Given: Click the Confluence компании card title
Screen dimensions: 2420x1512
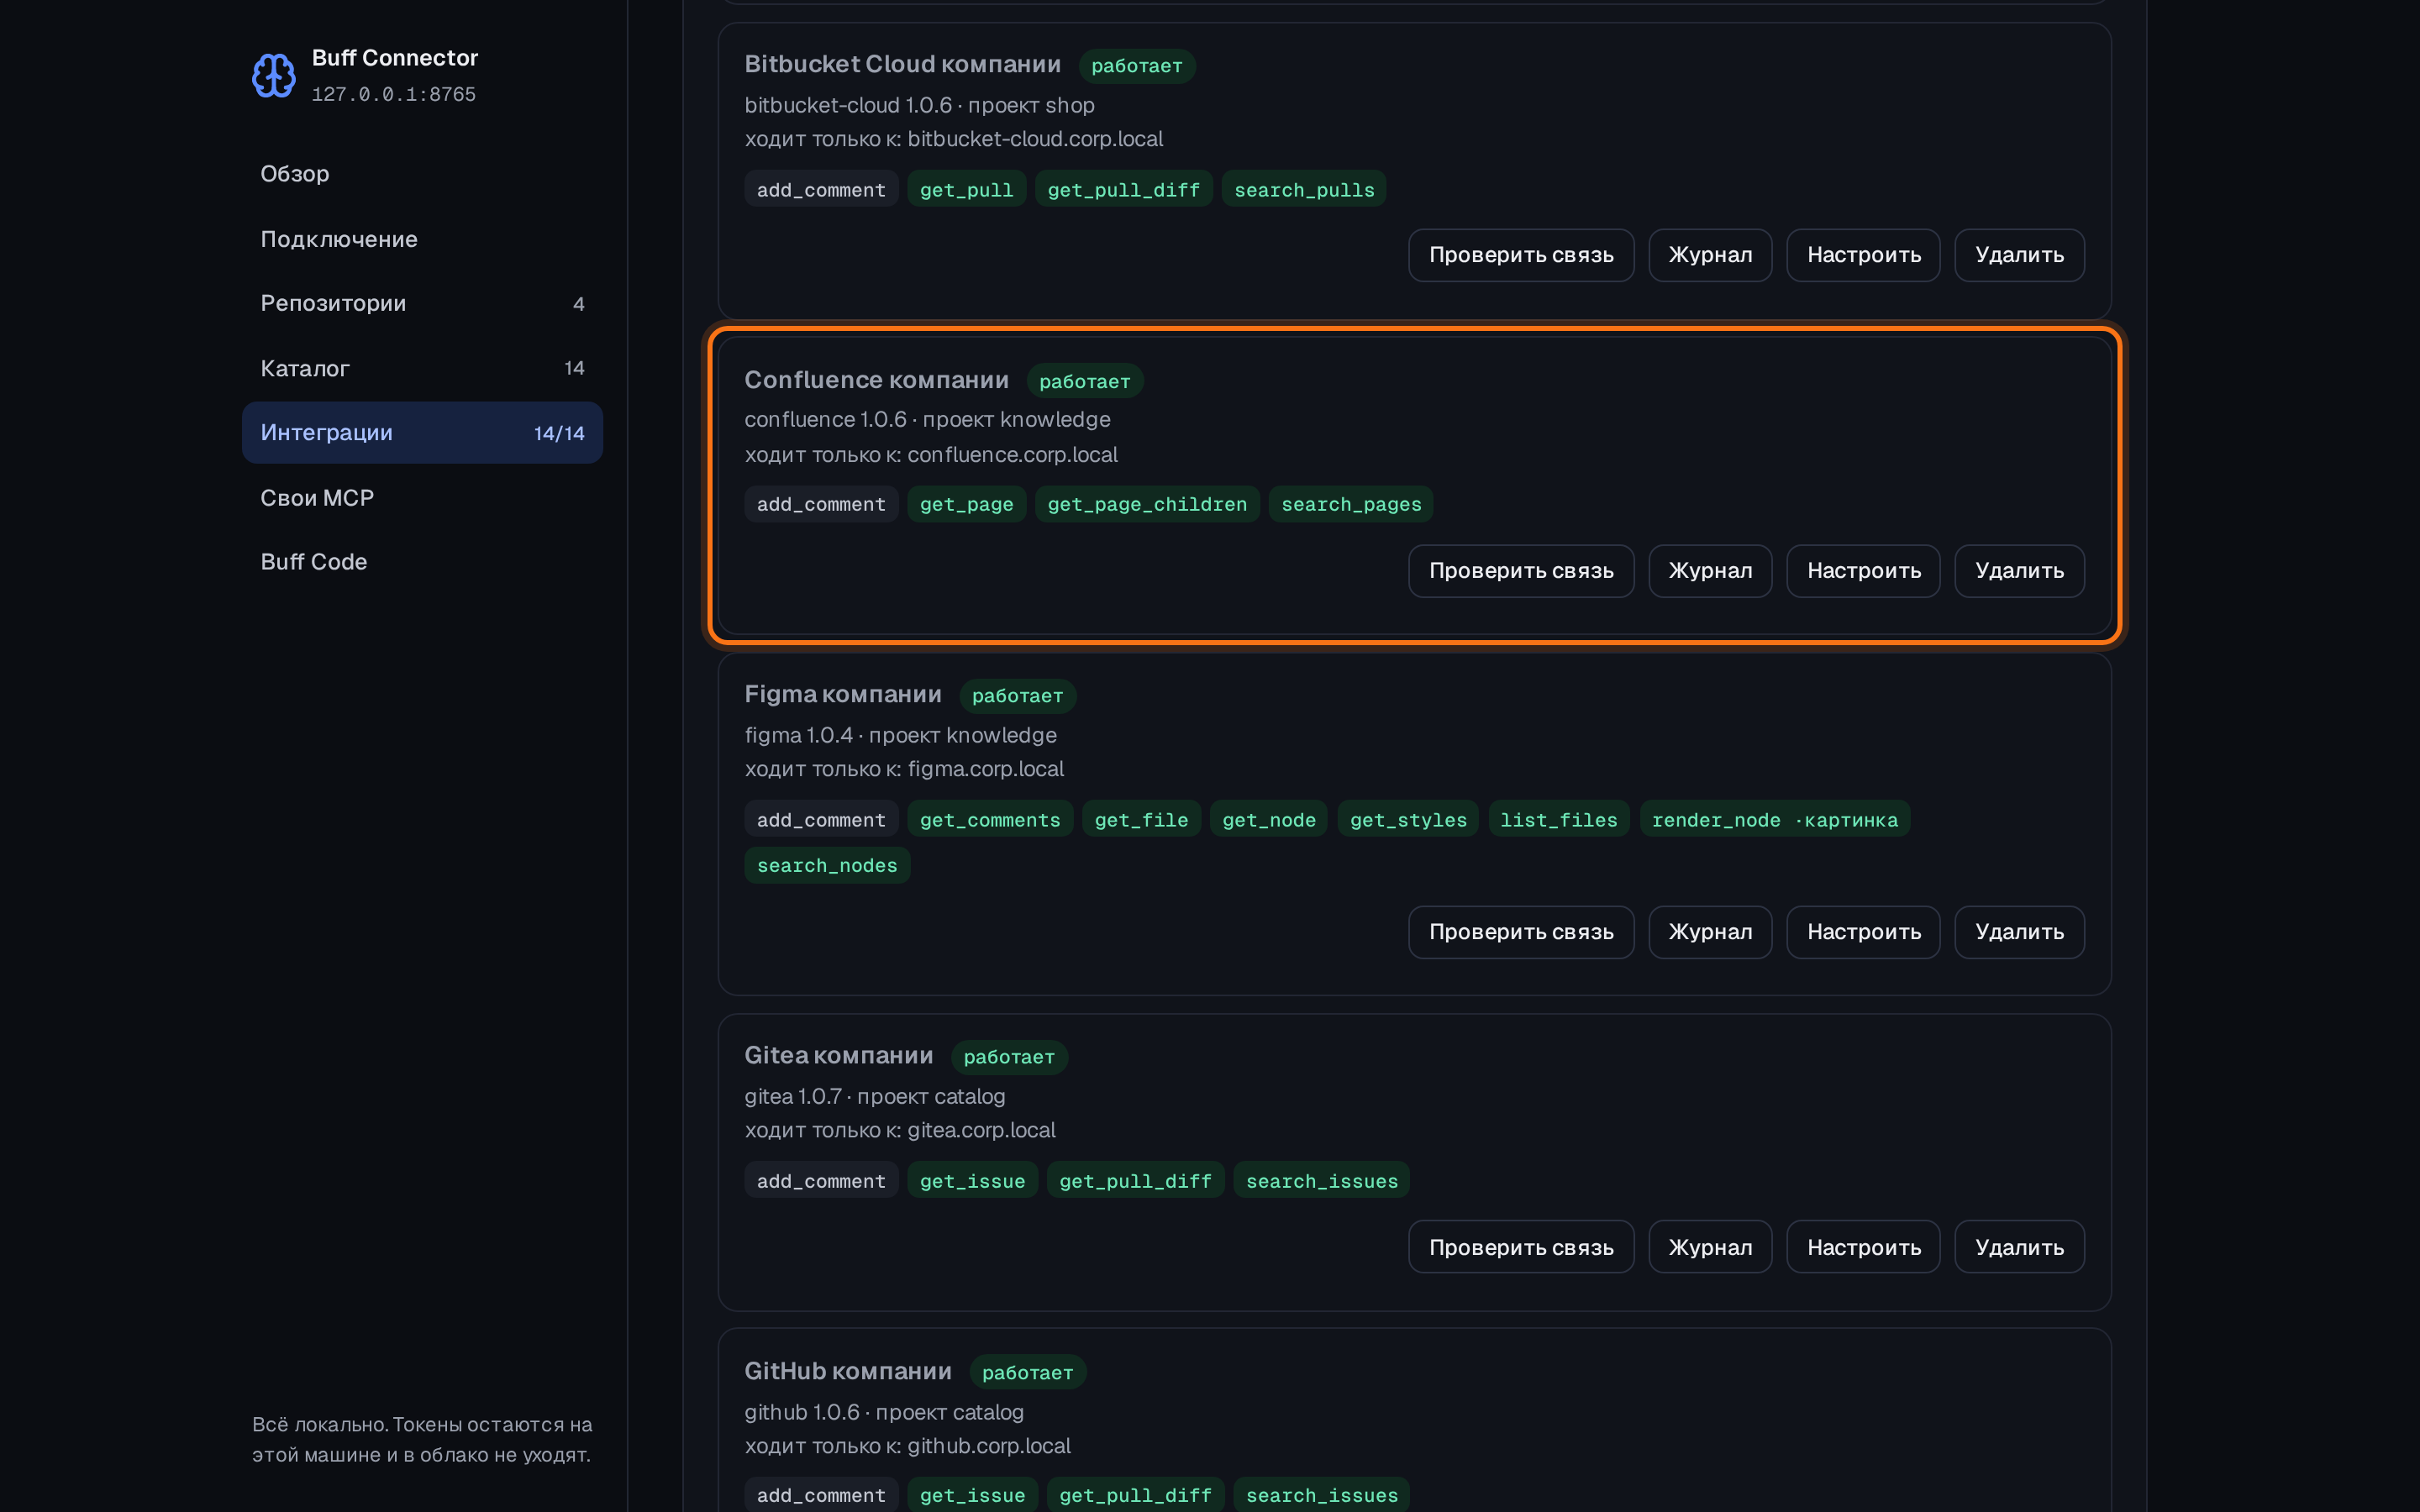Looking at the screenshot, I should coord(876,380).
